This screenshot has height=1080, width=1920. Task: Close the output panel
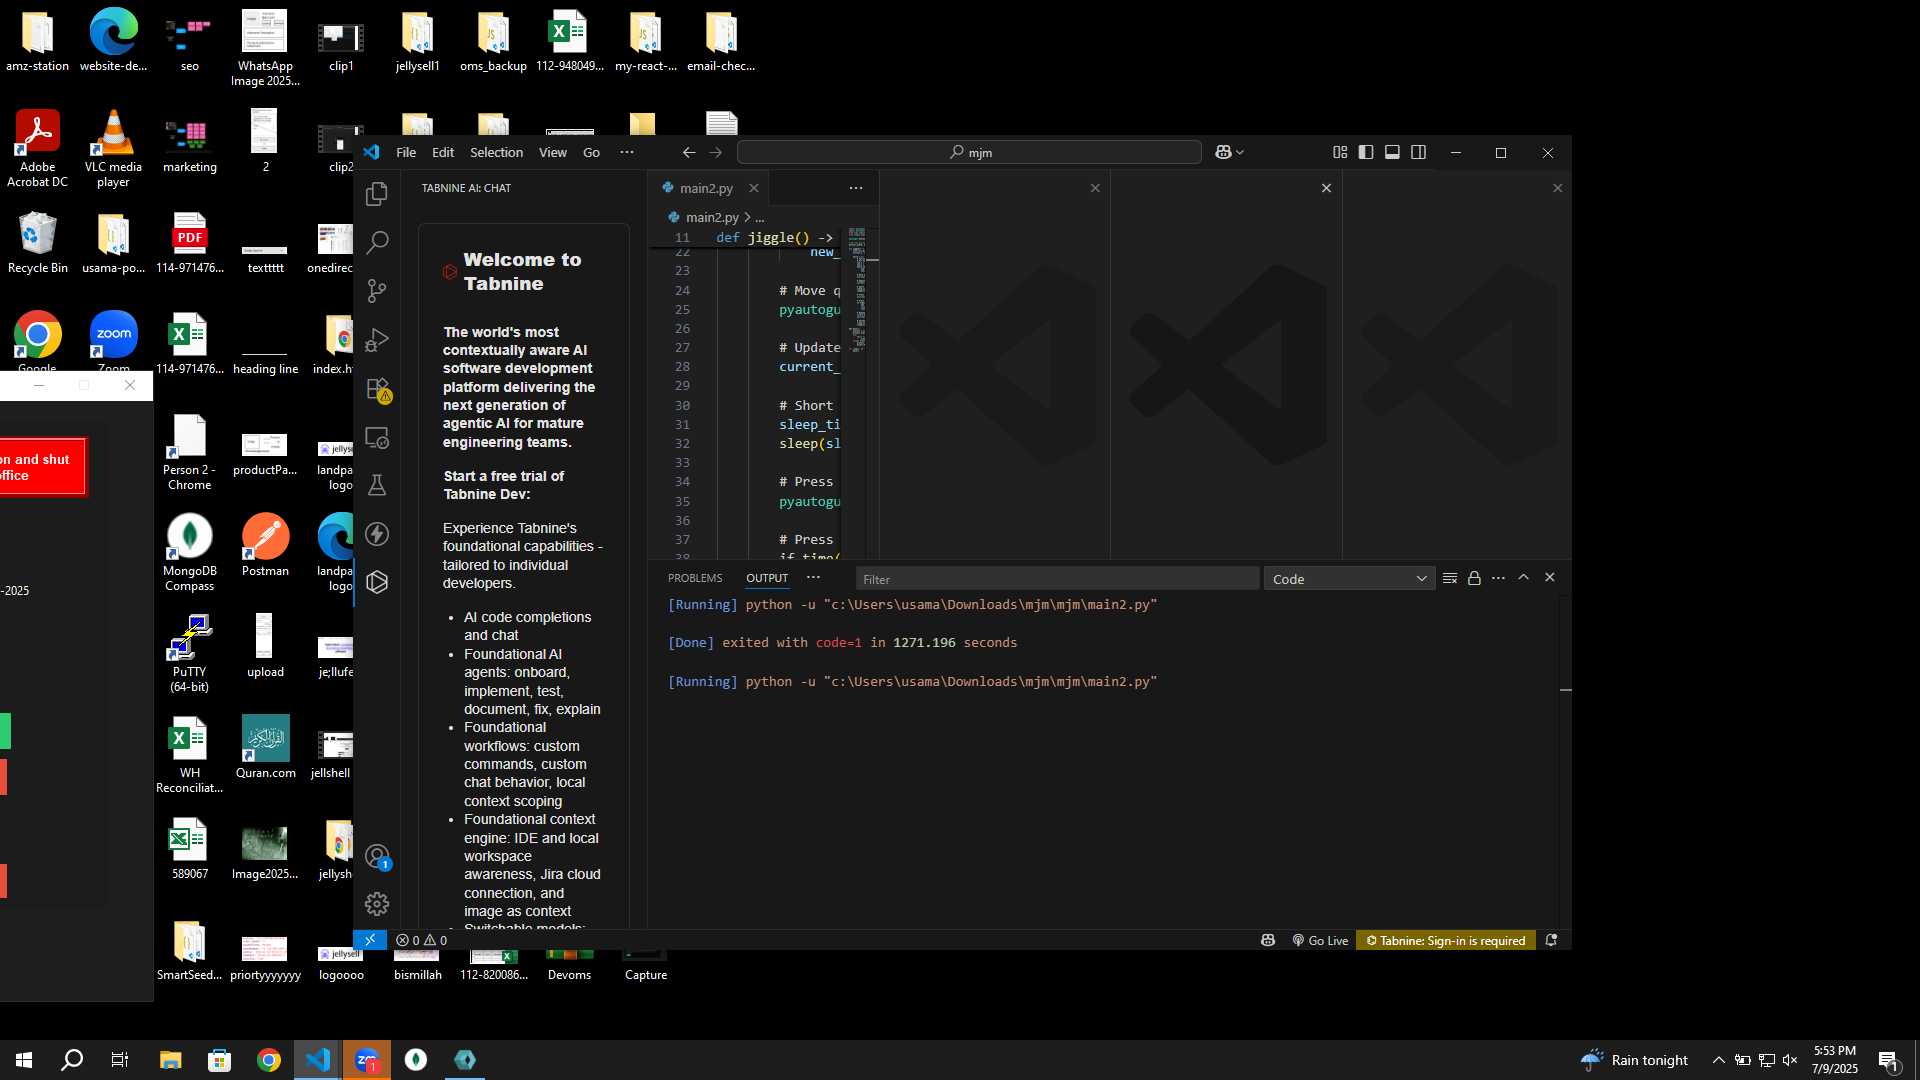(1550, 577)
